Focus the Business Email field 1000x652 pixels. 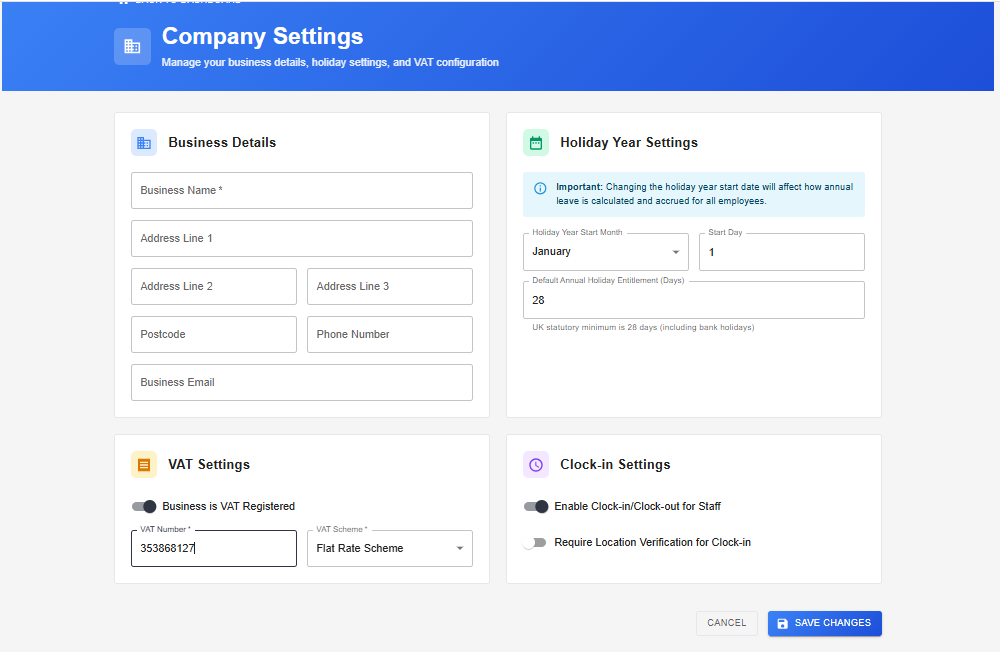click(302, 383)
